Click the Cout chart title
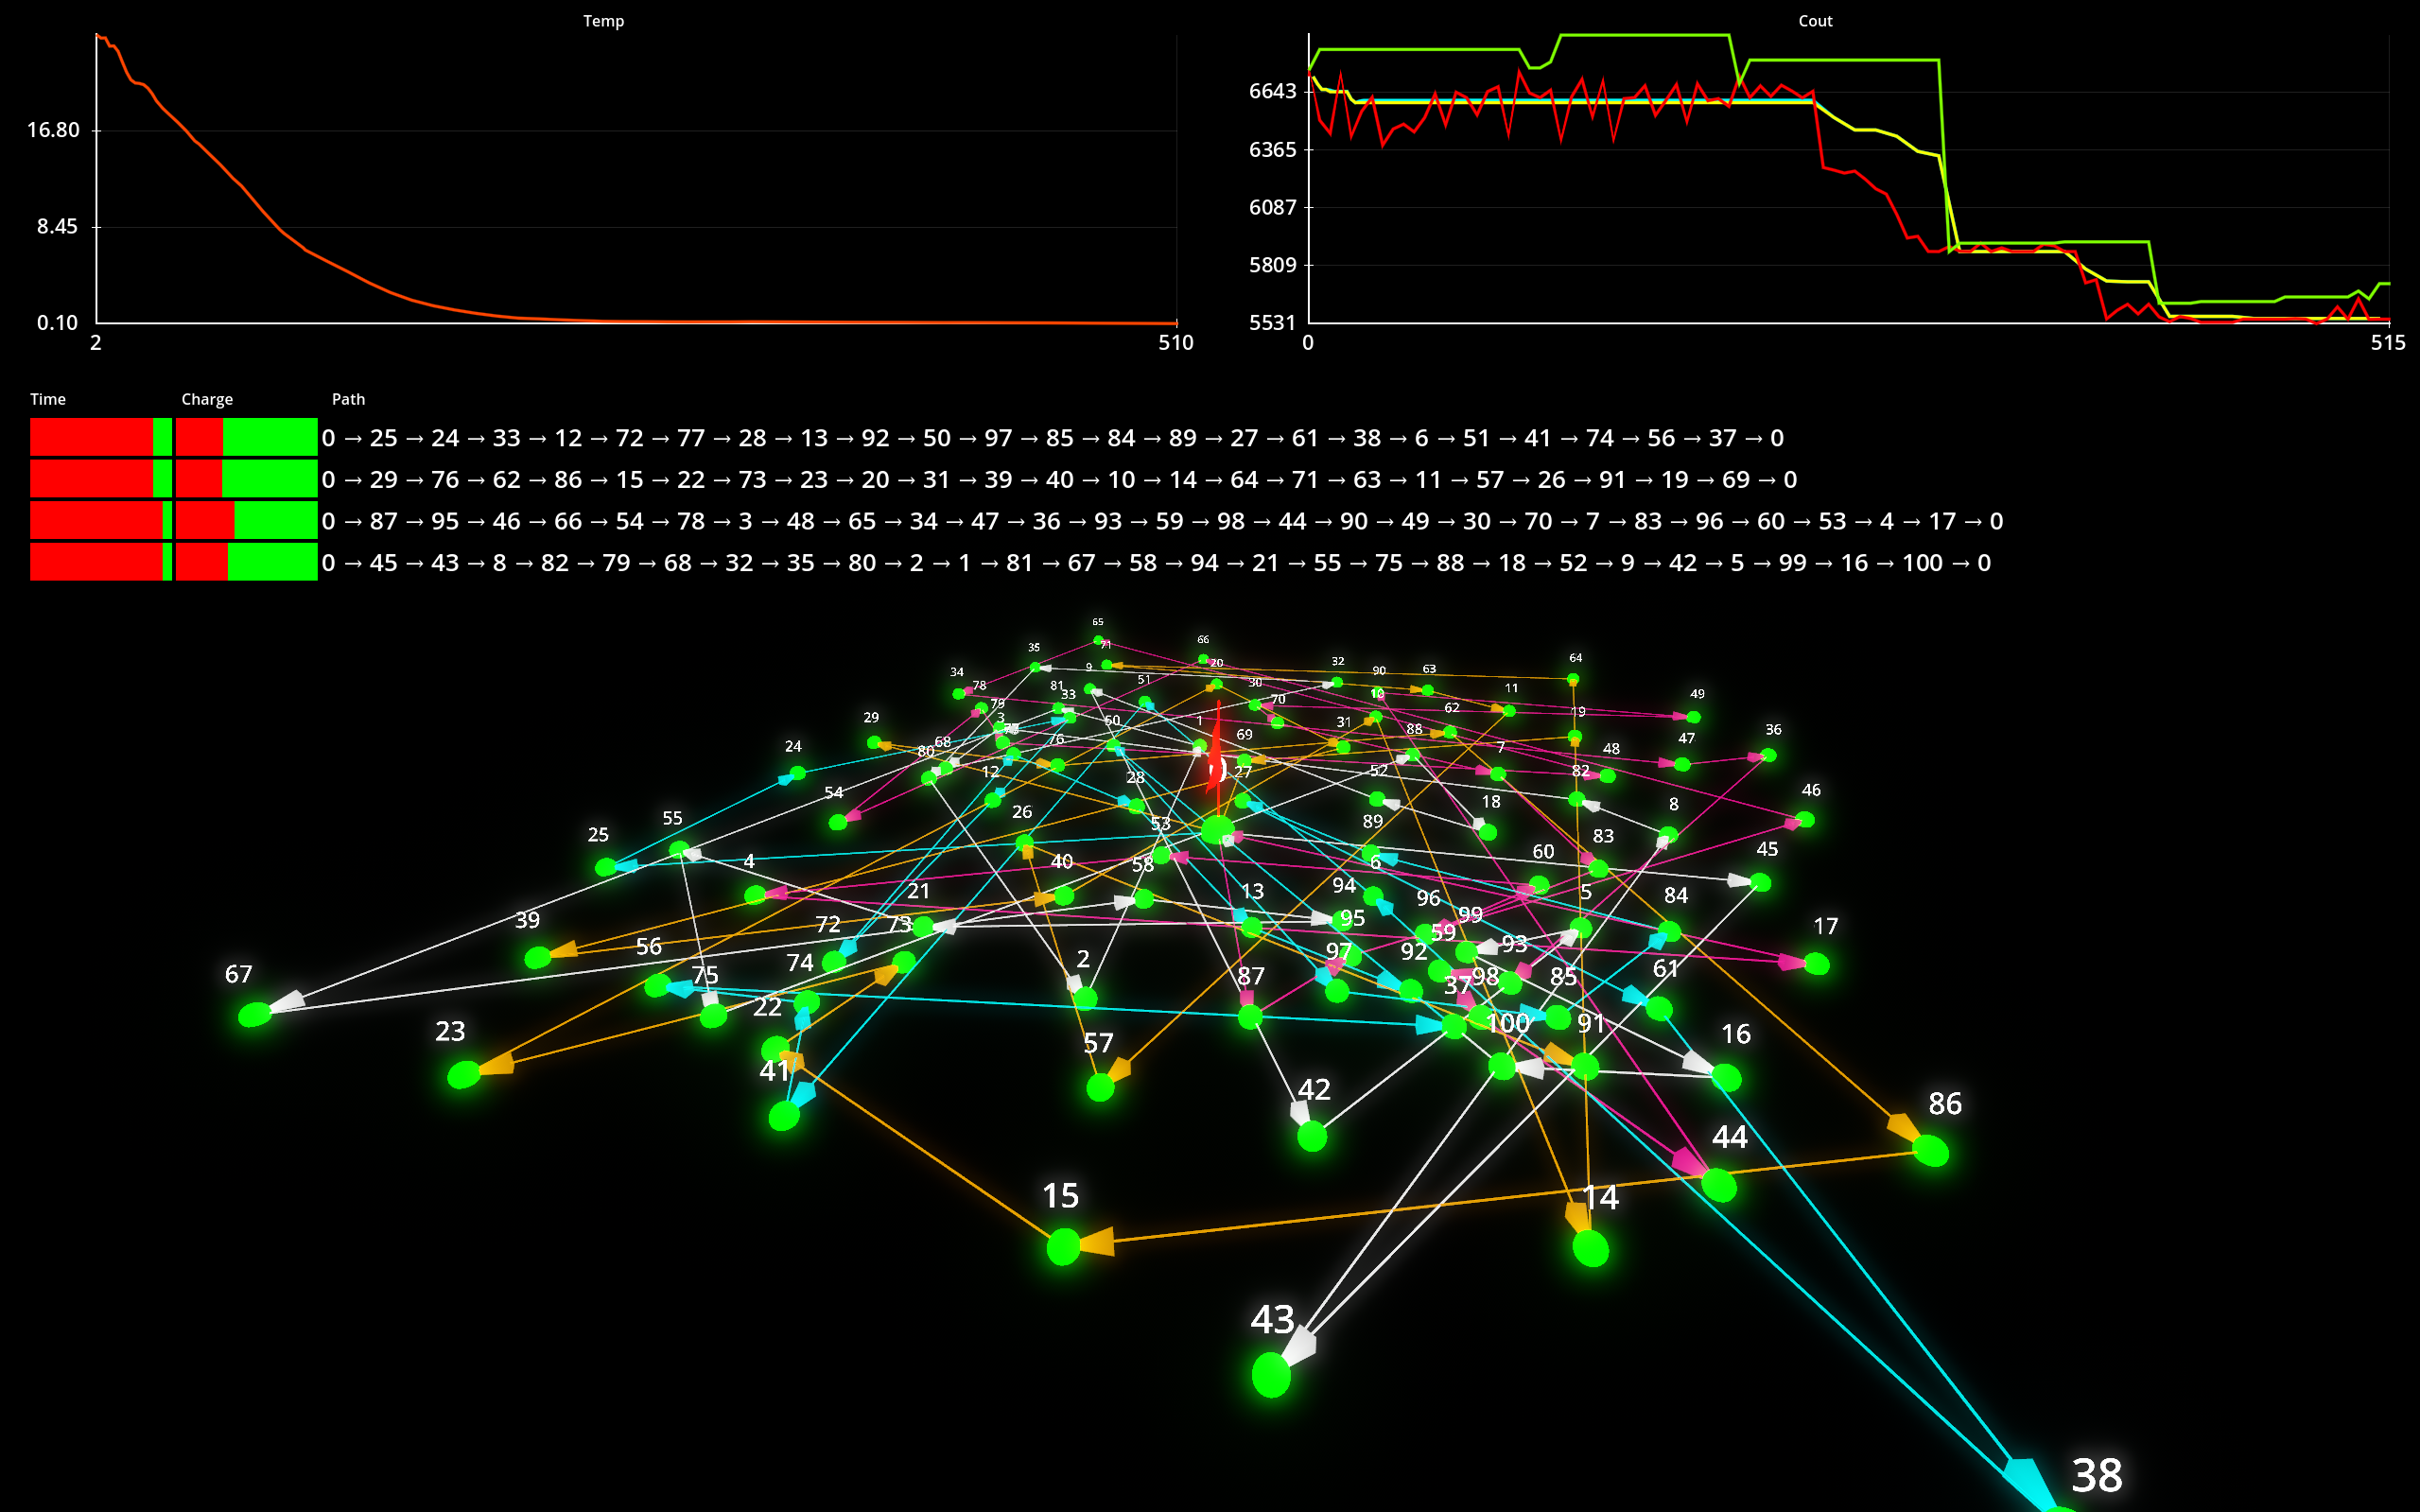 point(1814,21)
